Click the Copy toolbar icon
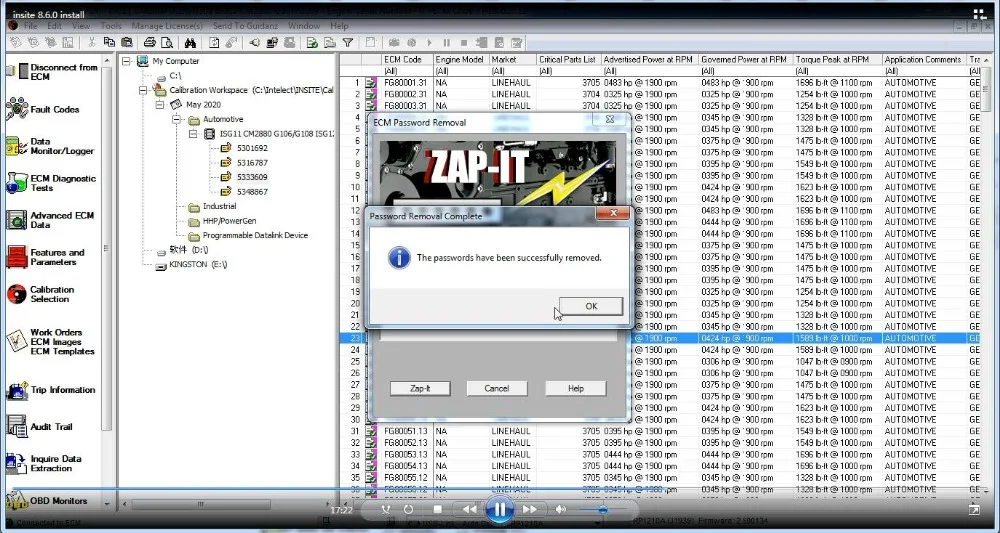Viewport: 1000px width, 533px height. click(109, 43)
